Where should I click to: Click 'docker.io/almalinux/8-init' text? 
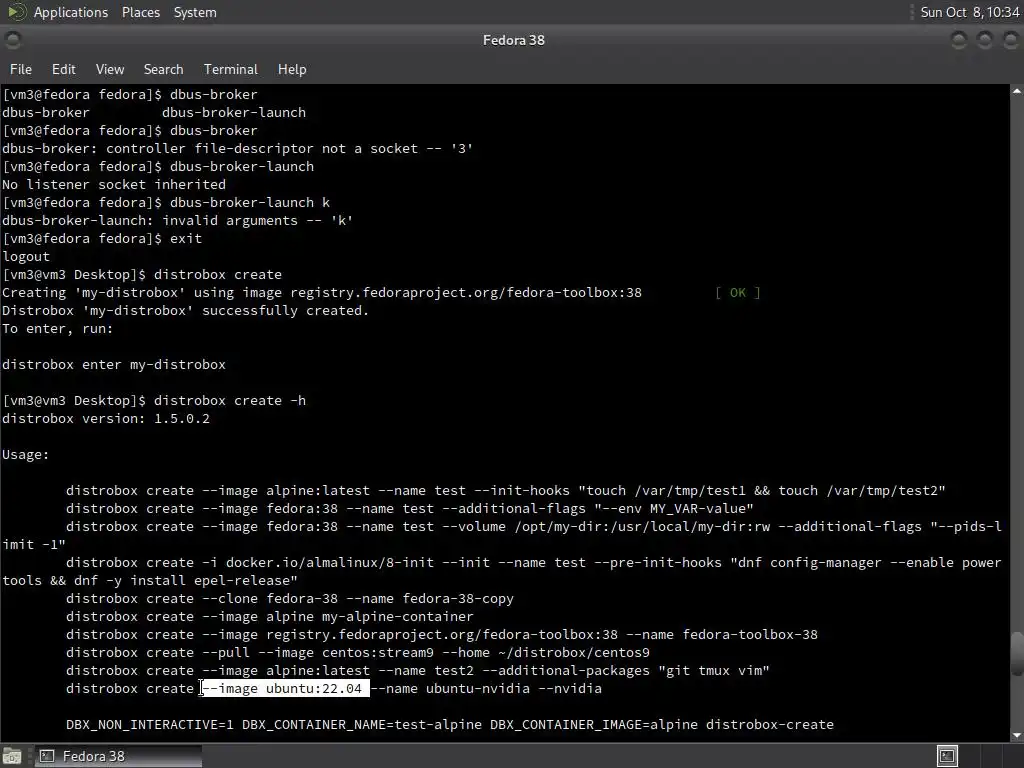pos(330,562)
